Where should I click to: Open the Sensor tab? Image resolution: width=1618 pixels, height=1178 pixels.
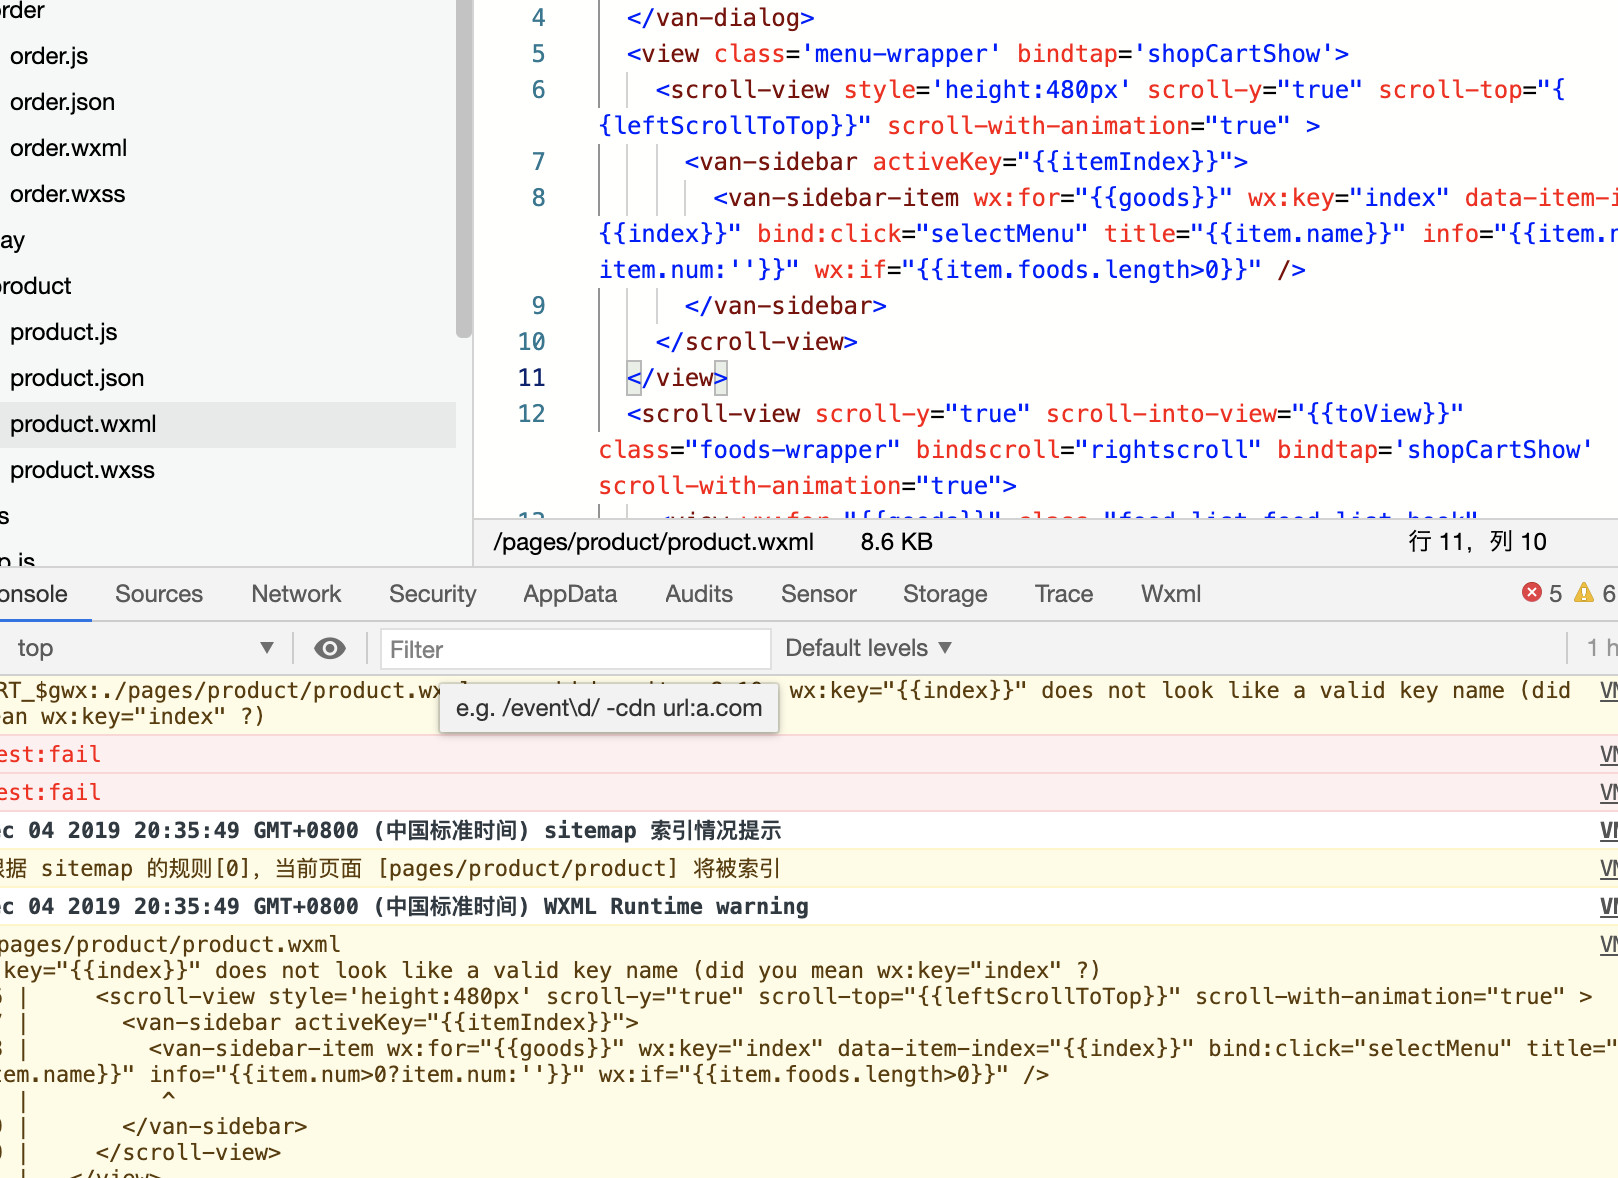click(818, 594)
